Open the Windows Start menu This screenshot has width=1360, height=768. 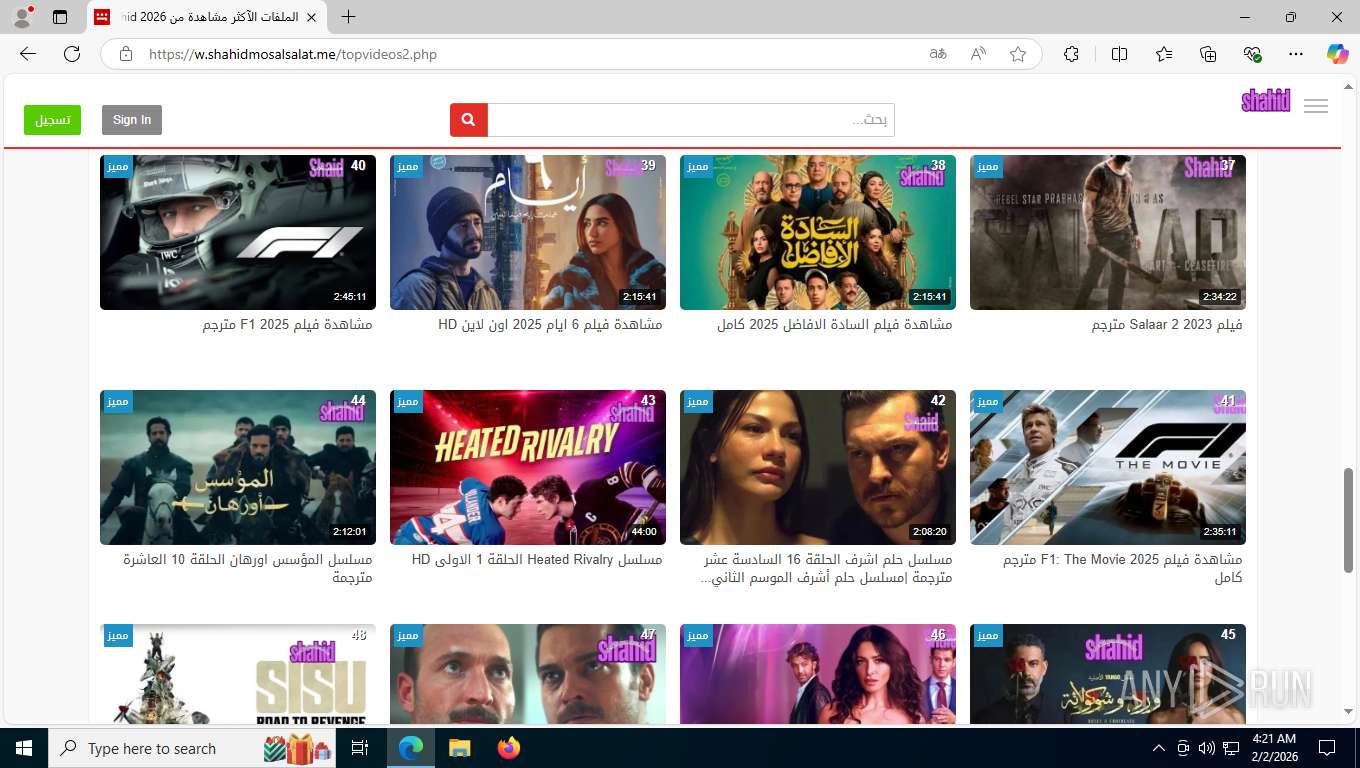click(x=24, y=748)
